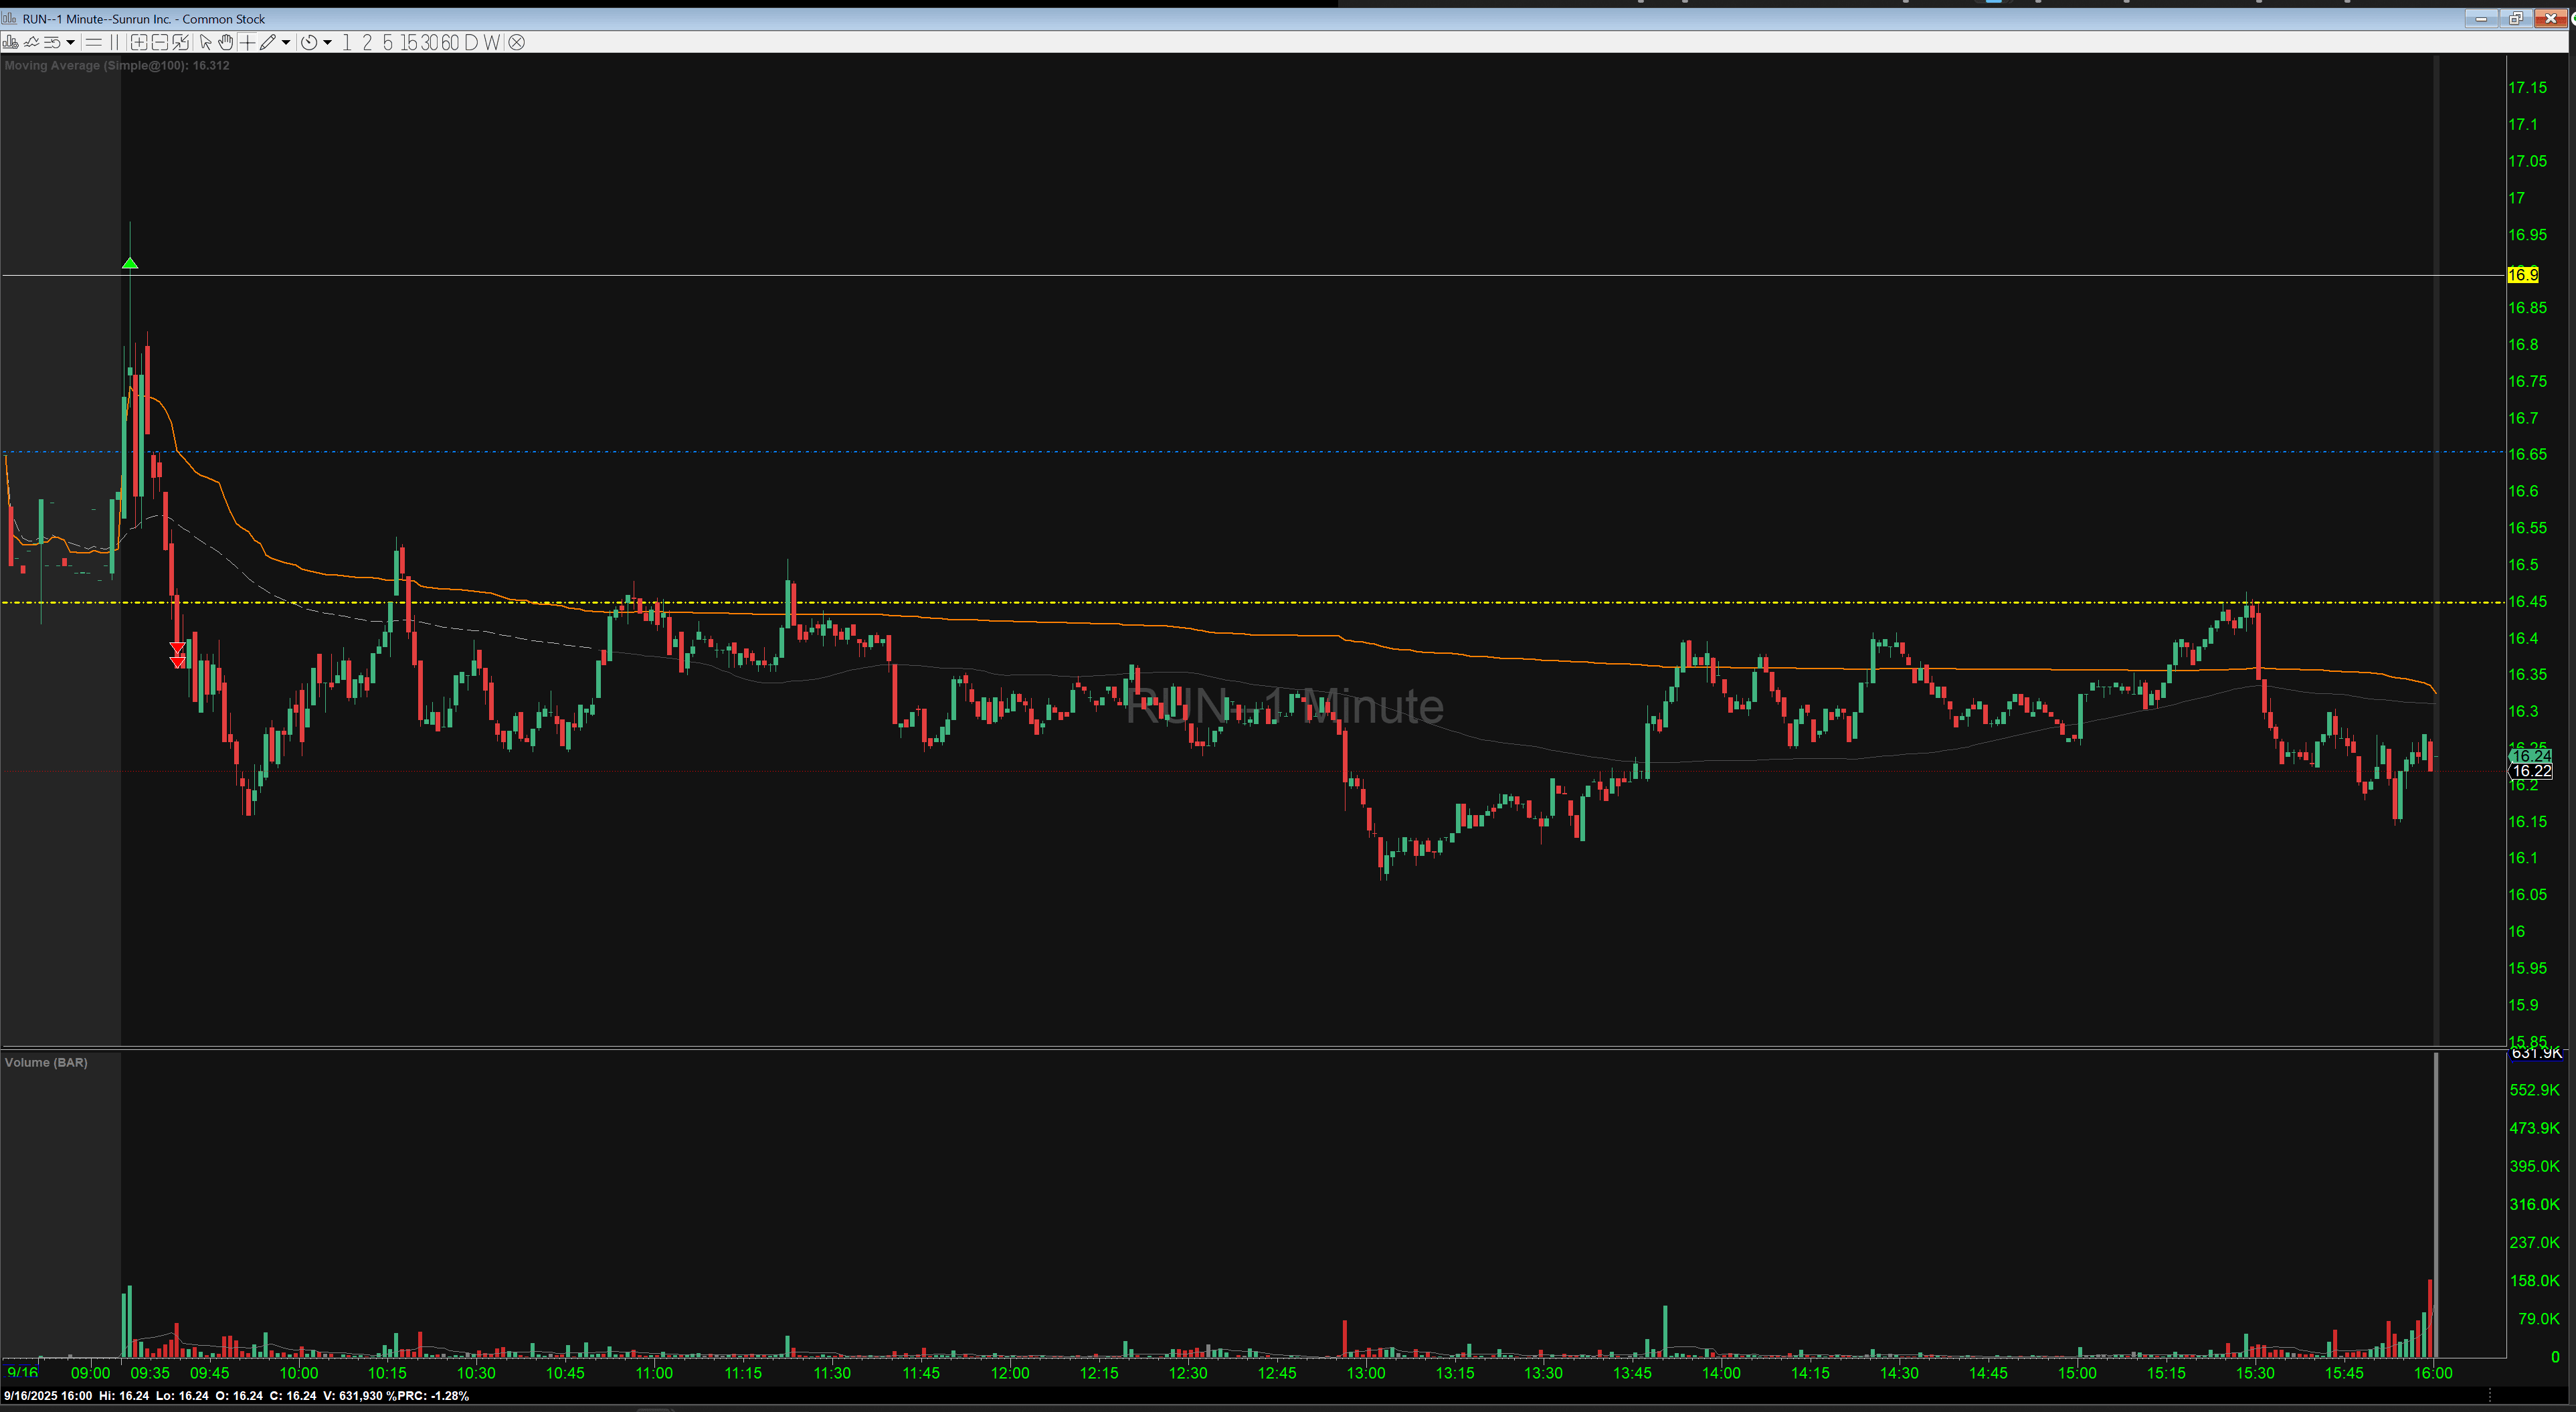The height and width of the screenshot is (1412, 2576).
Task: Click the yellow 16.9 price line label
Action: 2522,275
